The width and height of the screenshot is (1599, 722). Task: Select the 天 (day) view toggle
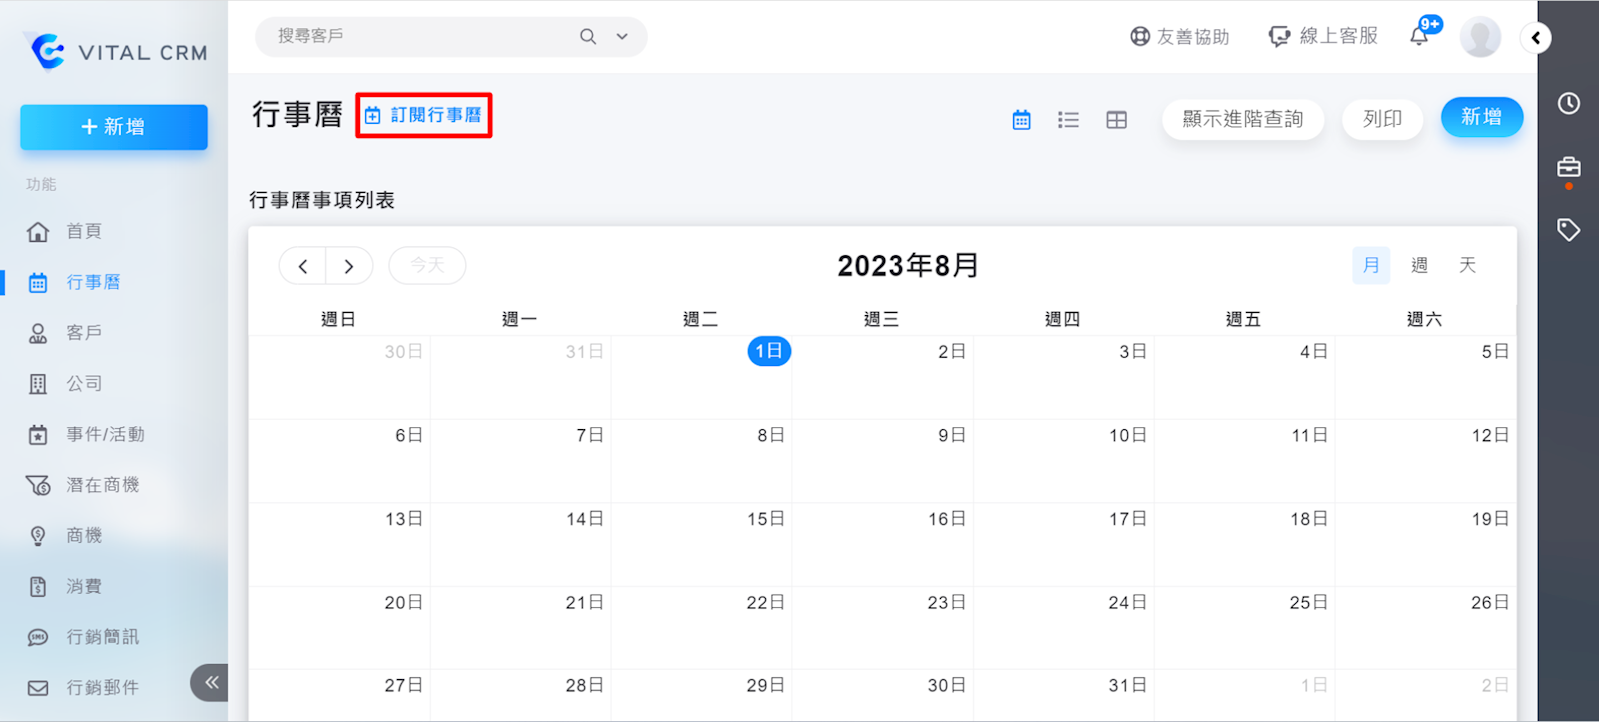tap(1467, 265)
